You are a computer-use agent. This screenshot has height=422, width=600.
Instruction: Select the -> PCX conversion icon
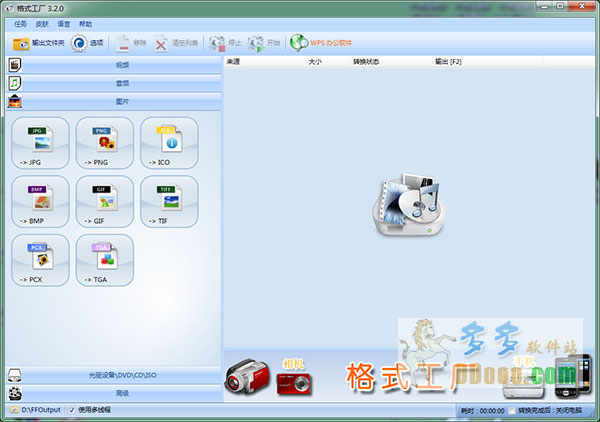click(41, 259)
